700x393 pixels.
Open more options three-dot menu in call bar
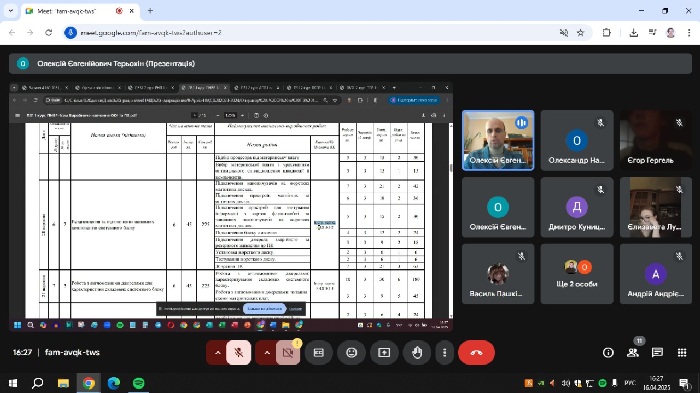[x=444, y=352]
